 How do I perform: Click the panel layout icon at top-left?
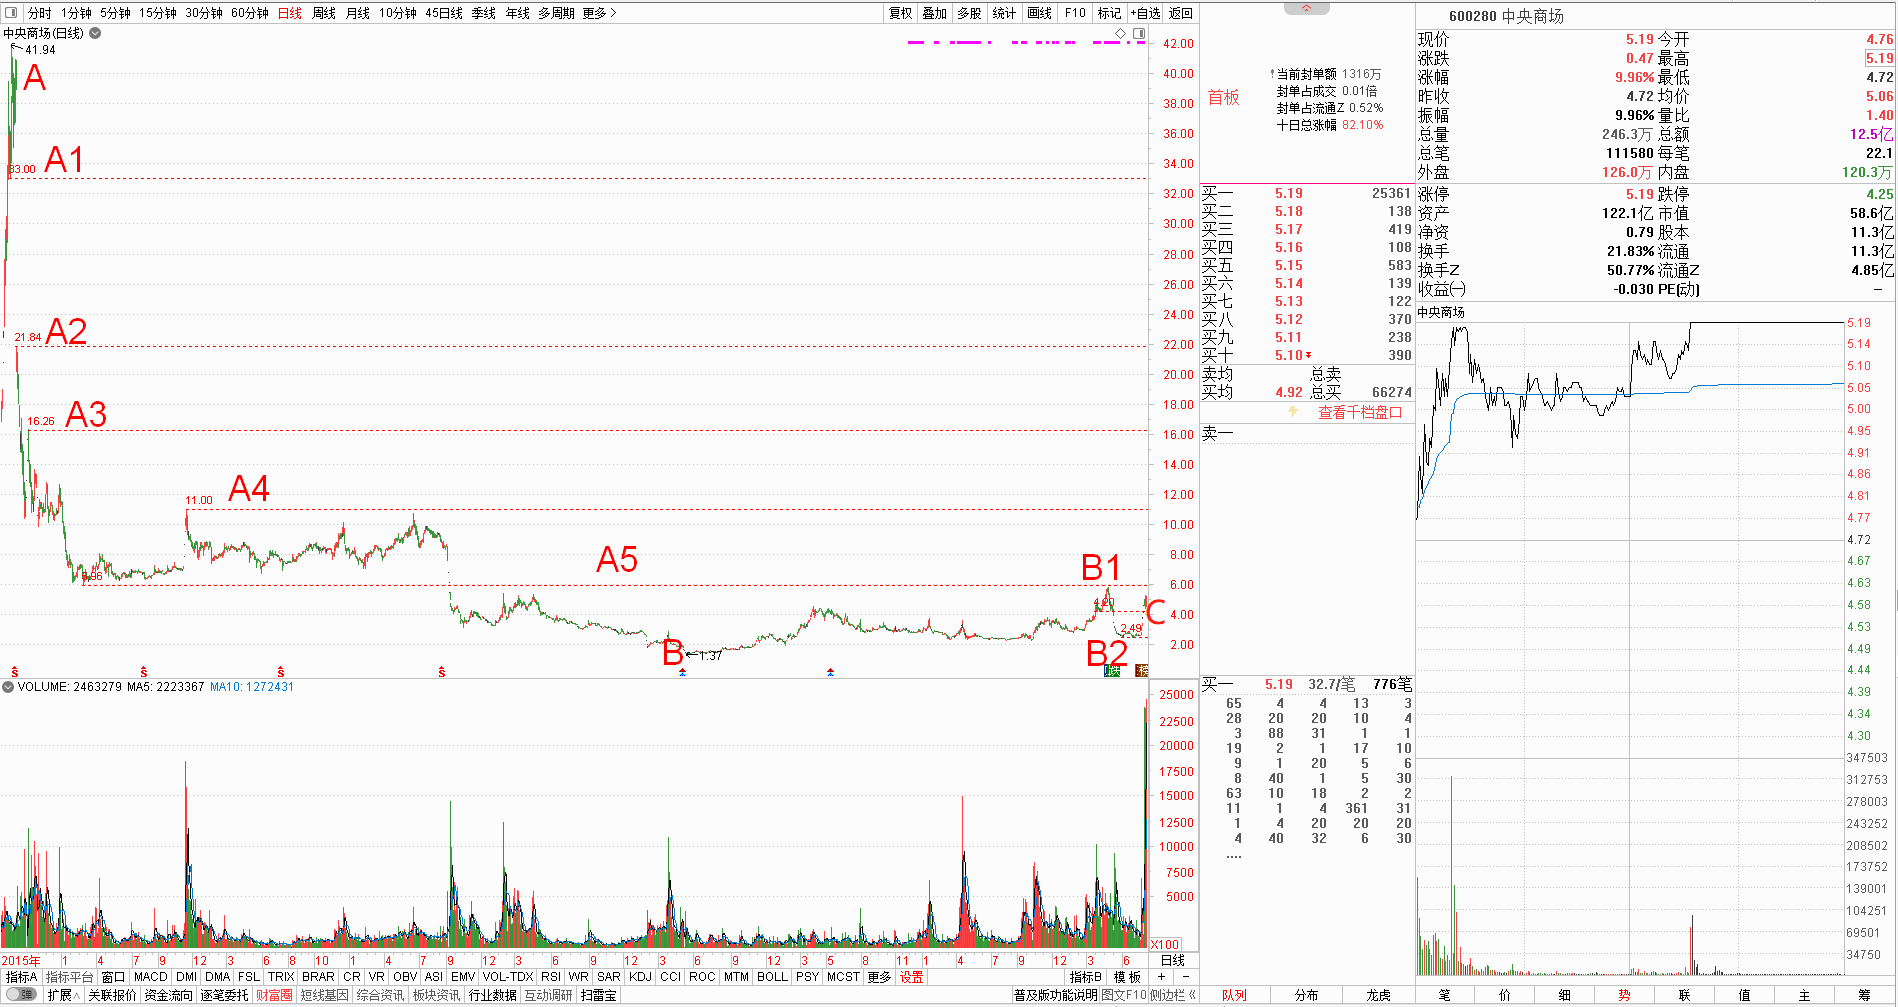click(11, 13)
